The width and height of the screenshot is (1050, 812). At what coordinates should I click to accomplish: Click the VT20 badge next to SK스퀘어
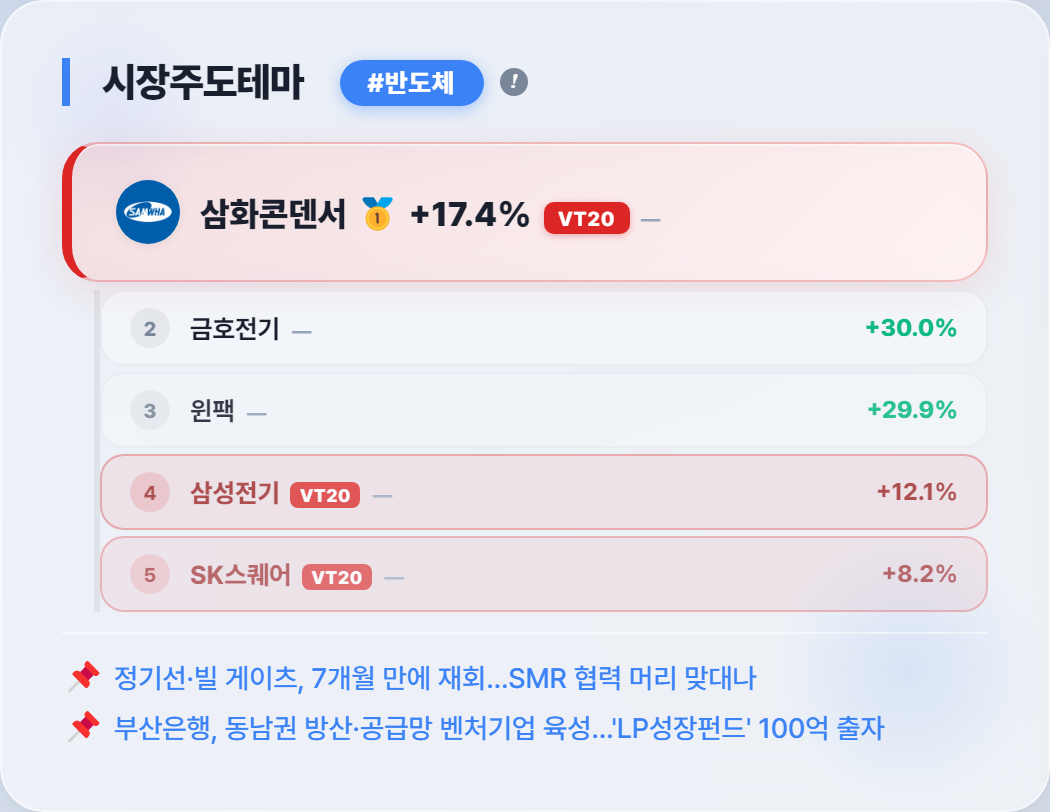(337, 577)
